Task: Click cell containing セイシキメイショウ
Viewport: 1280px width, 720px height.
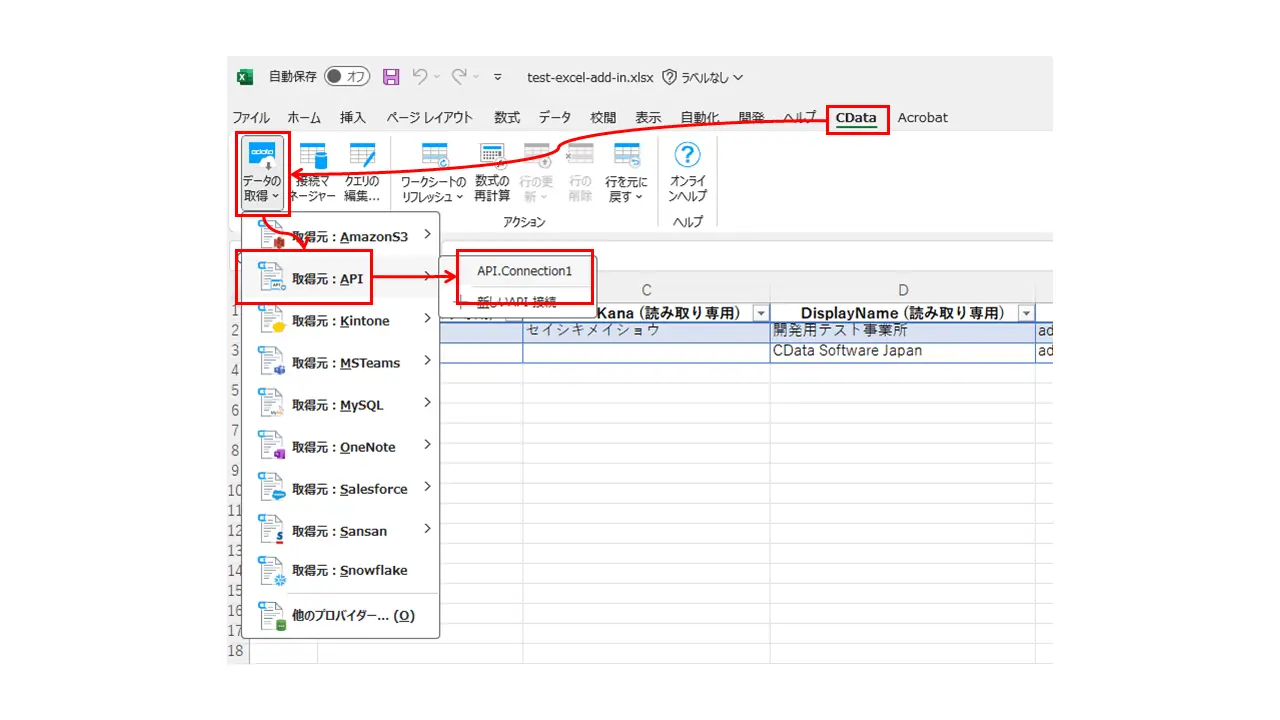Action: pos(646,331)
